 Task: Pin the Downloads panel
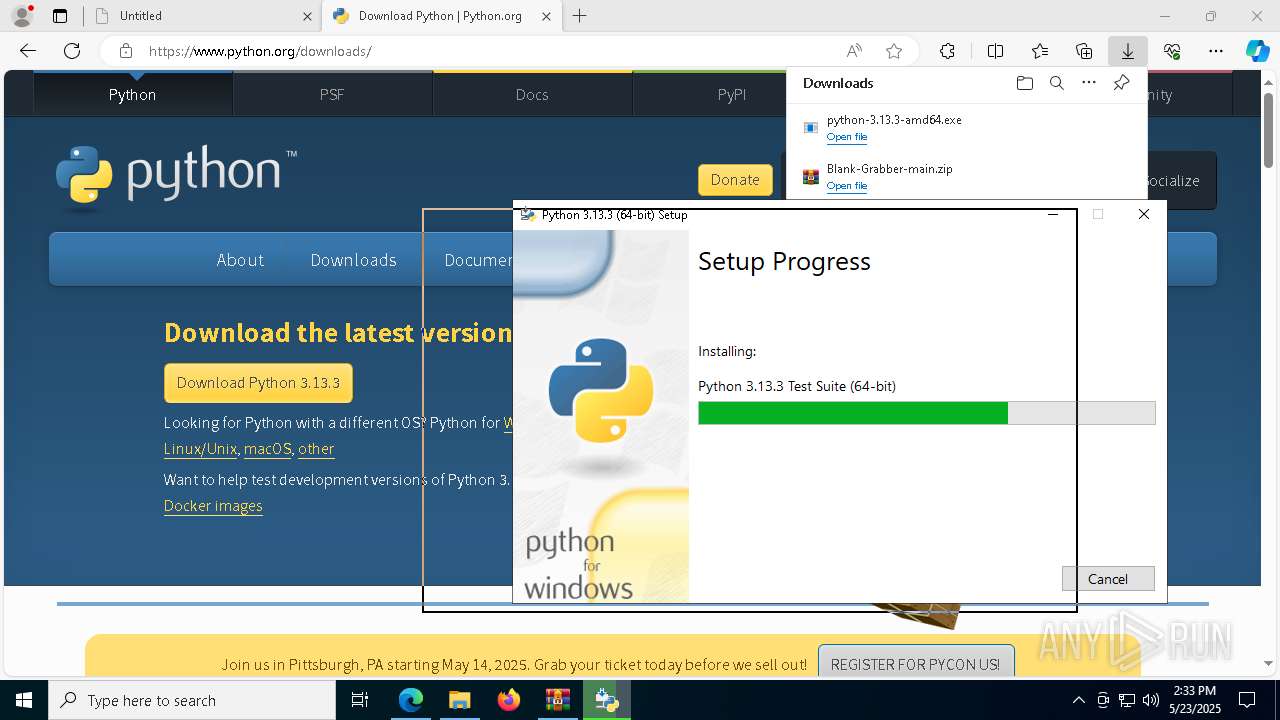click(1121, 83)
